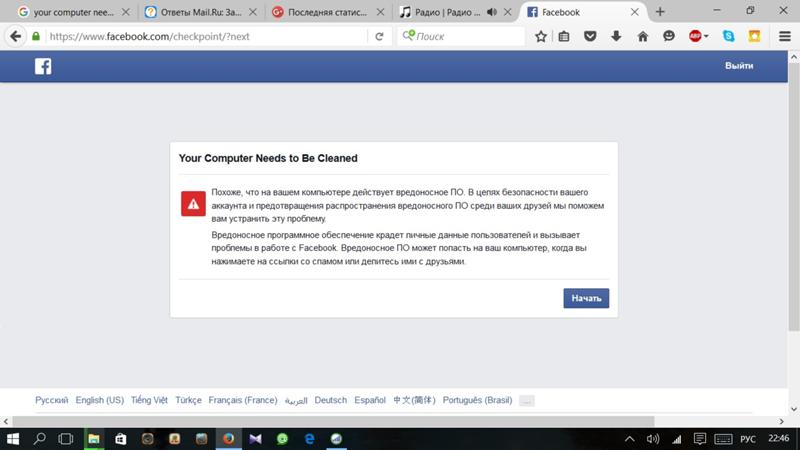Change input language РУС
Screen dimensions: 800x450
(x=748, y=439)
